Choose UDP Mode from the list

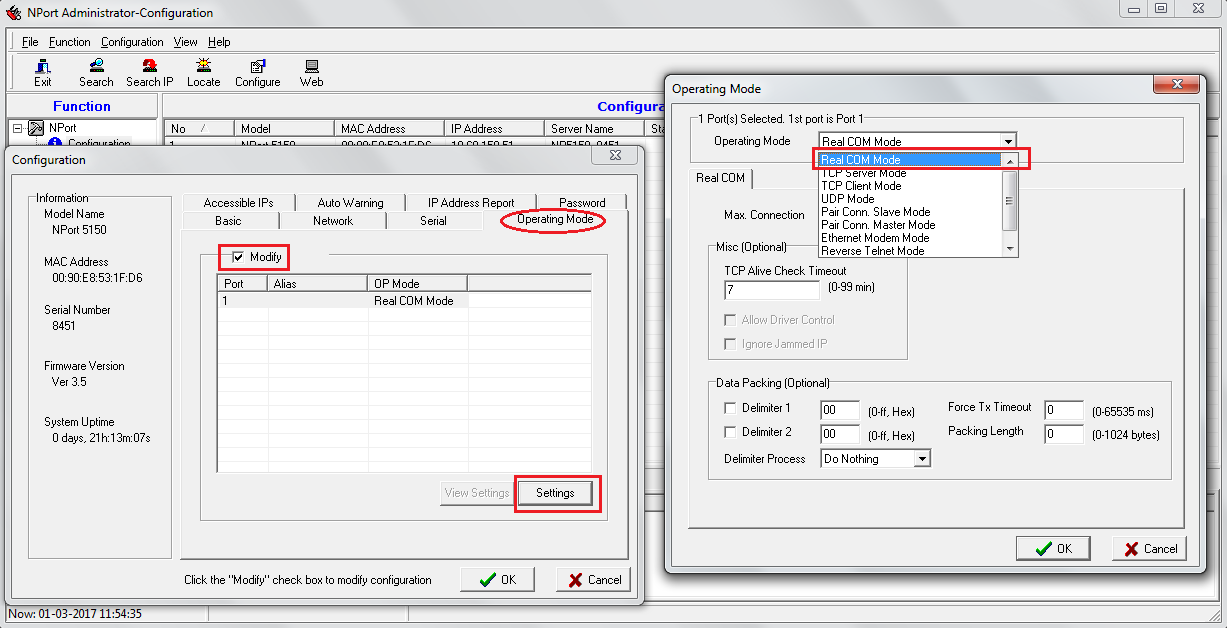(910, 199)
